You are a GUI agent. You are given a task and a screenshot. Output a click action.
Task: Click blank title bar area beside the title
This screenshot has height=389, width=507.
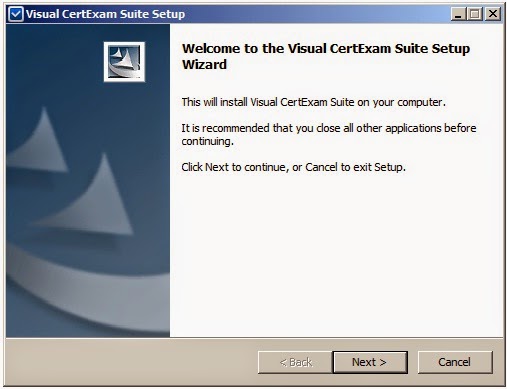tap(317, 14)
